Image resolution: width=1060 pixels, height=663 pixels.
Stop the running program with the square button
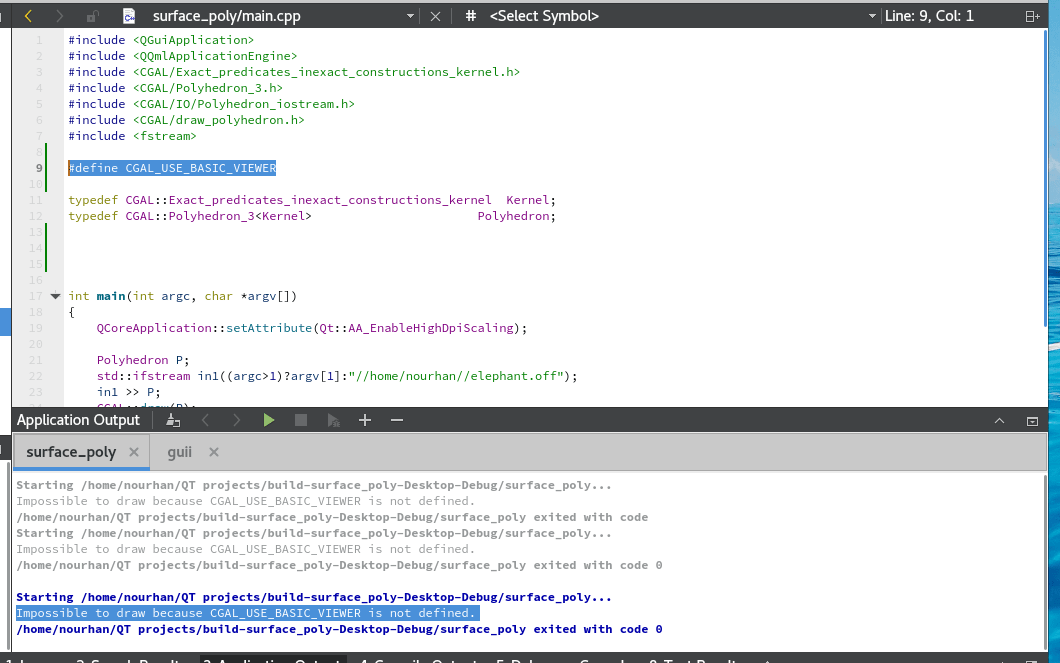pyautogui.click(x=301, y=420)
